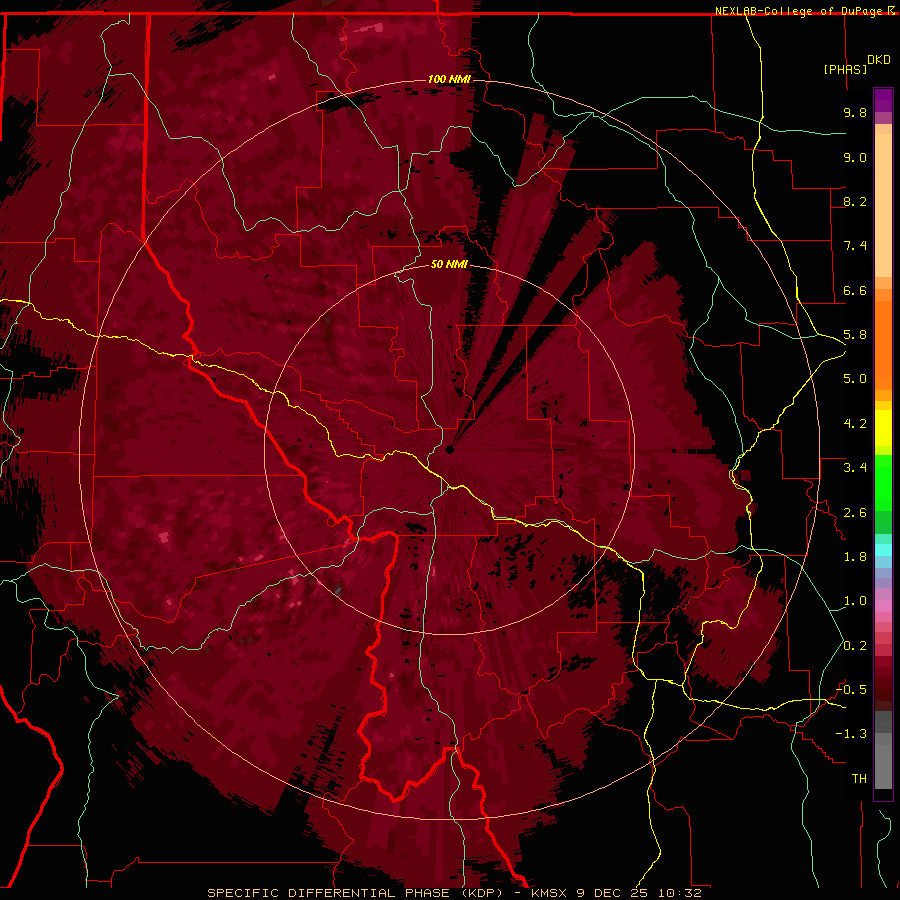The image size is (900, 900).
Task: Click the 50 NMI range ring label
Action: click(449, 264)
